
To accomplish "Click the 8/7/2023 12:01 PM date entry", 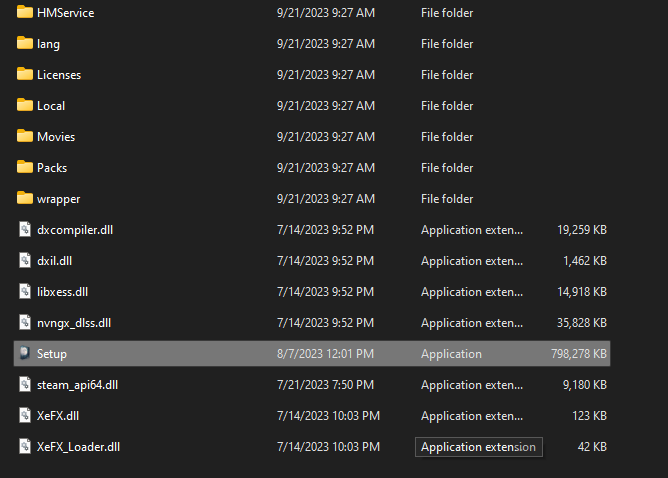I will pyautogui.click(x=325, y=354).
